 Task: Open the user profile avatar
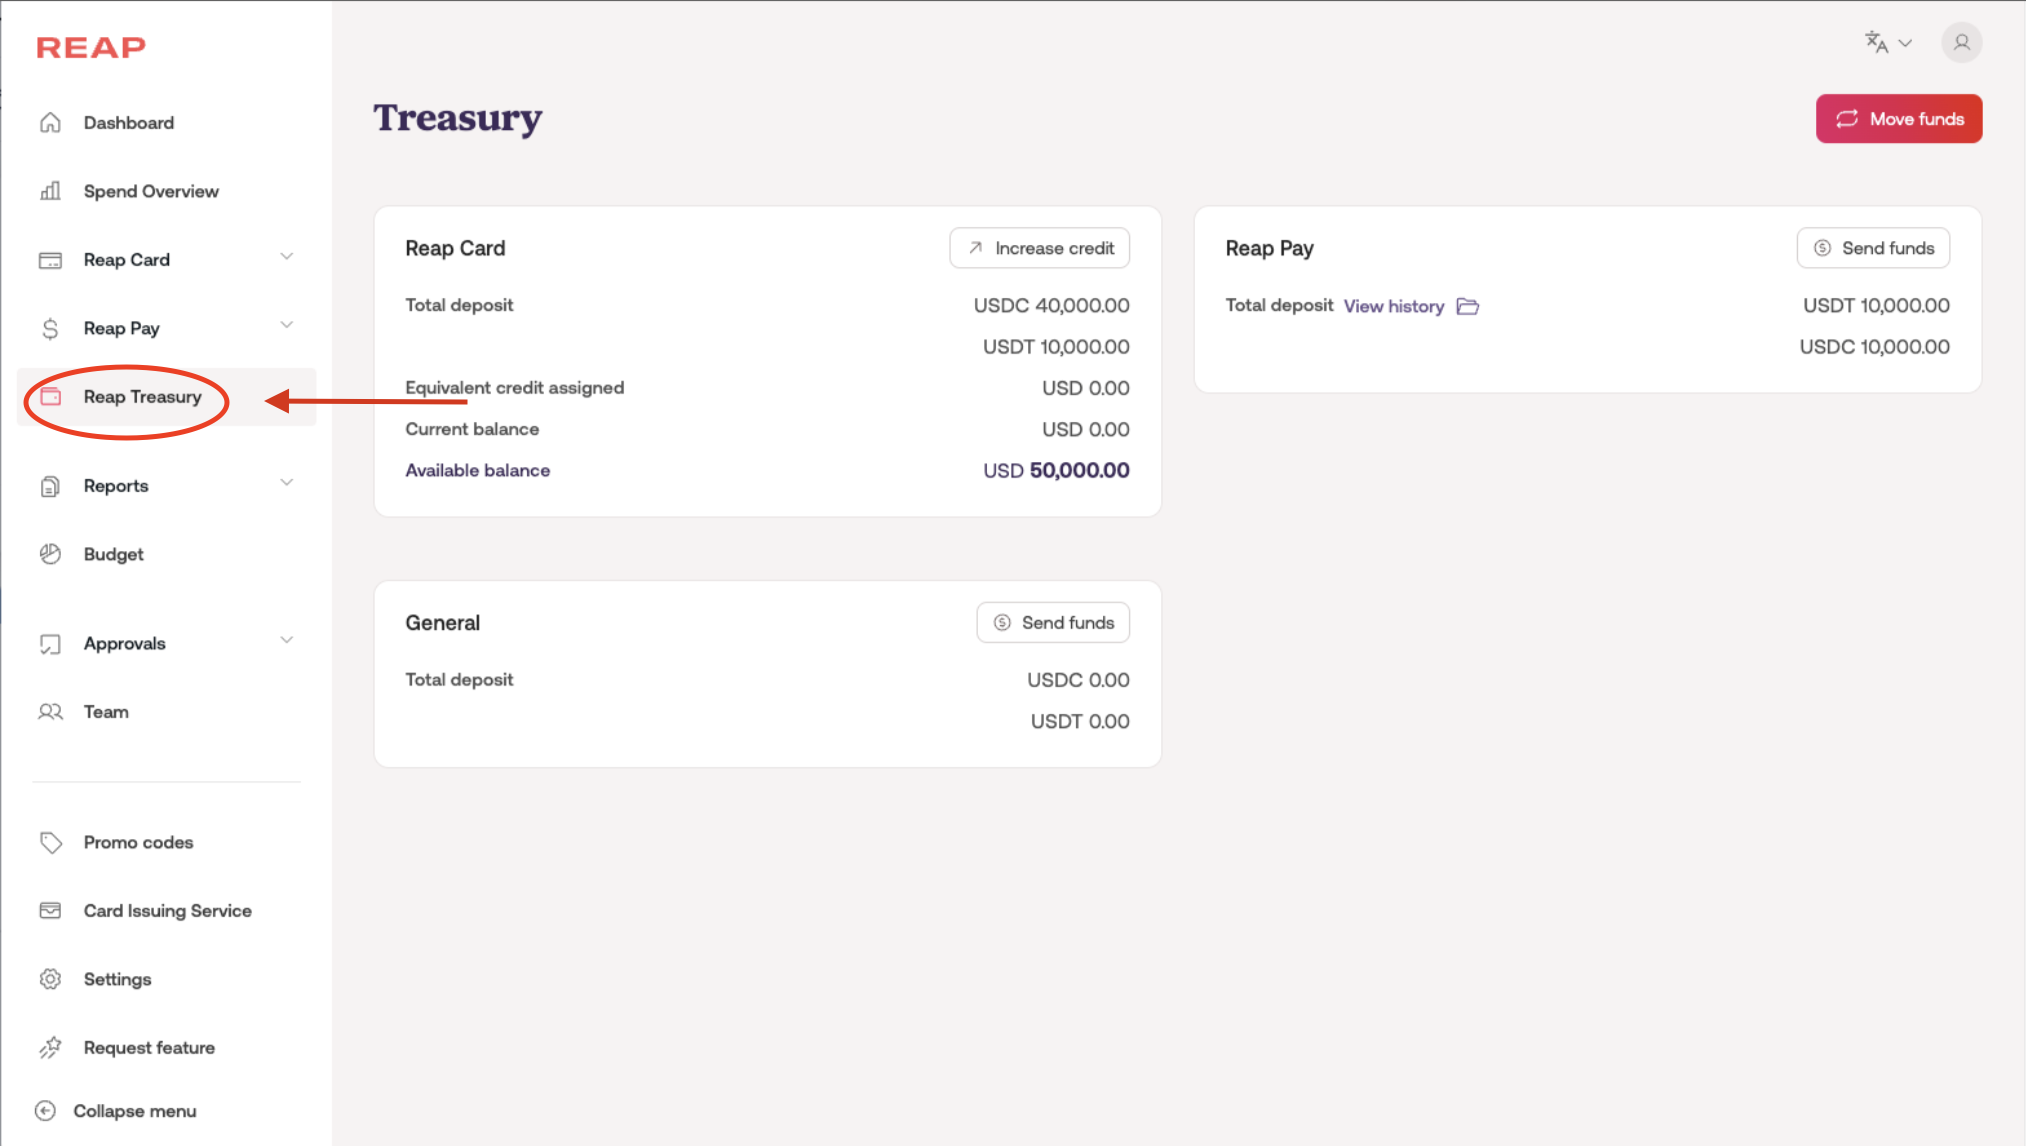(1961, 43)
